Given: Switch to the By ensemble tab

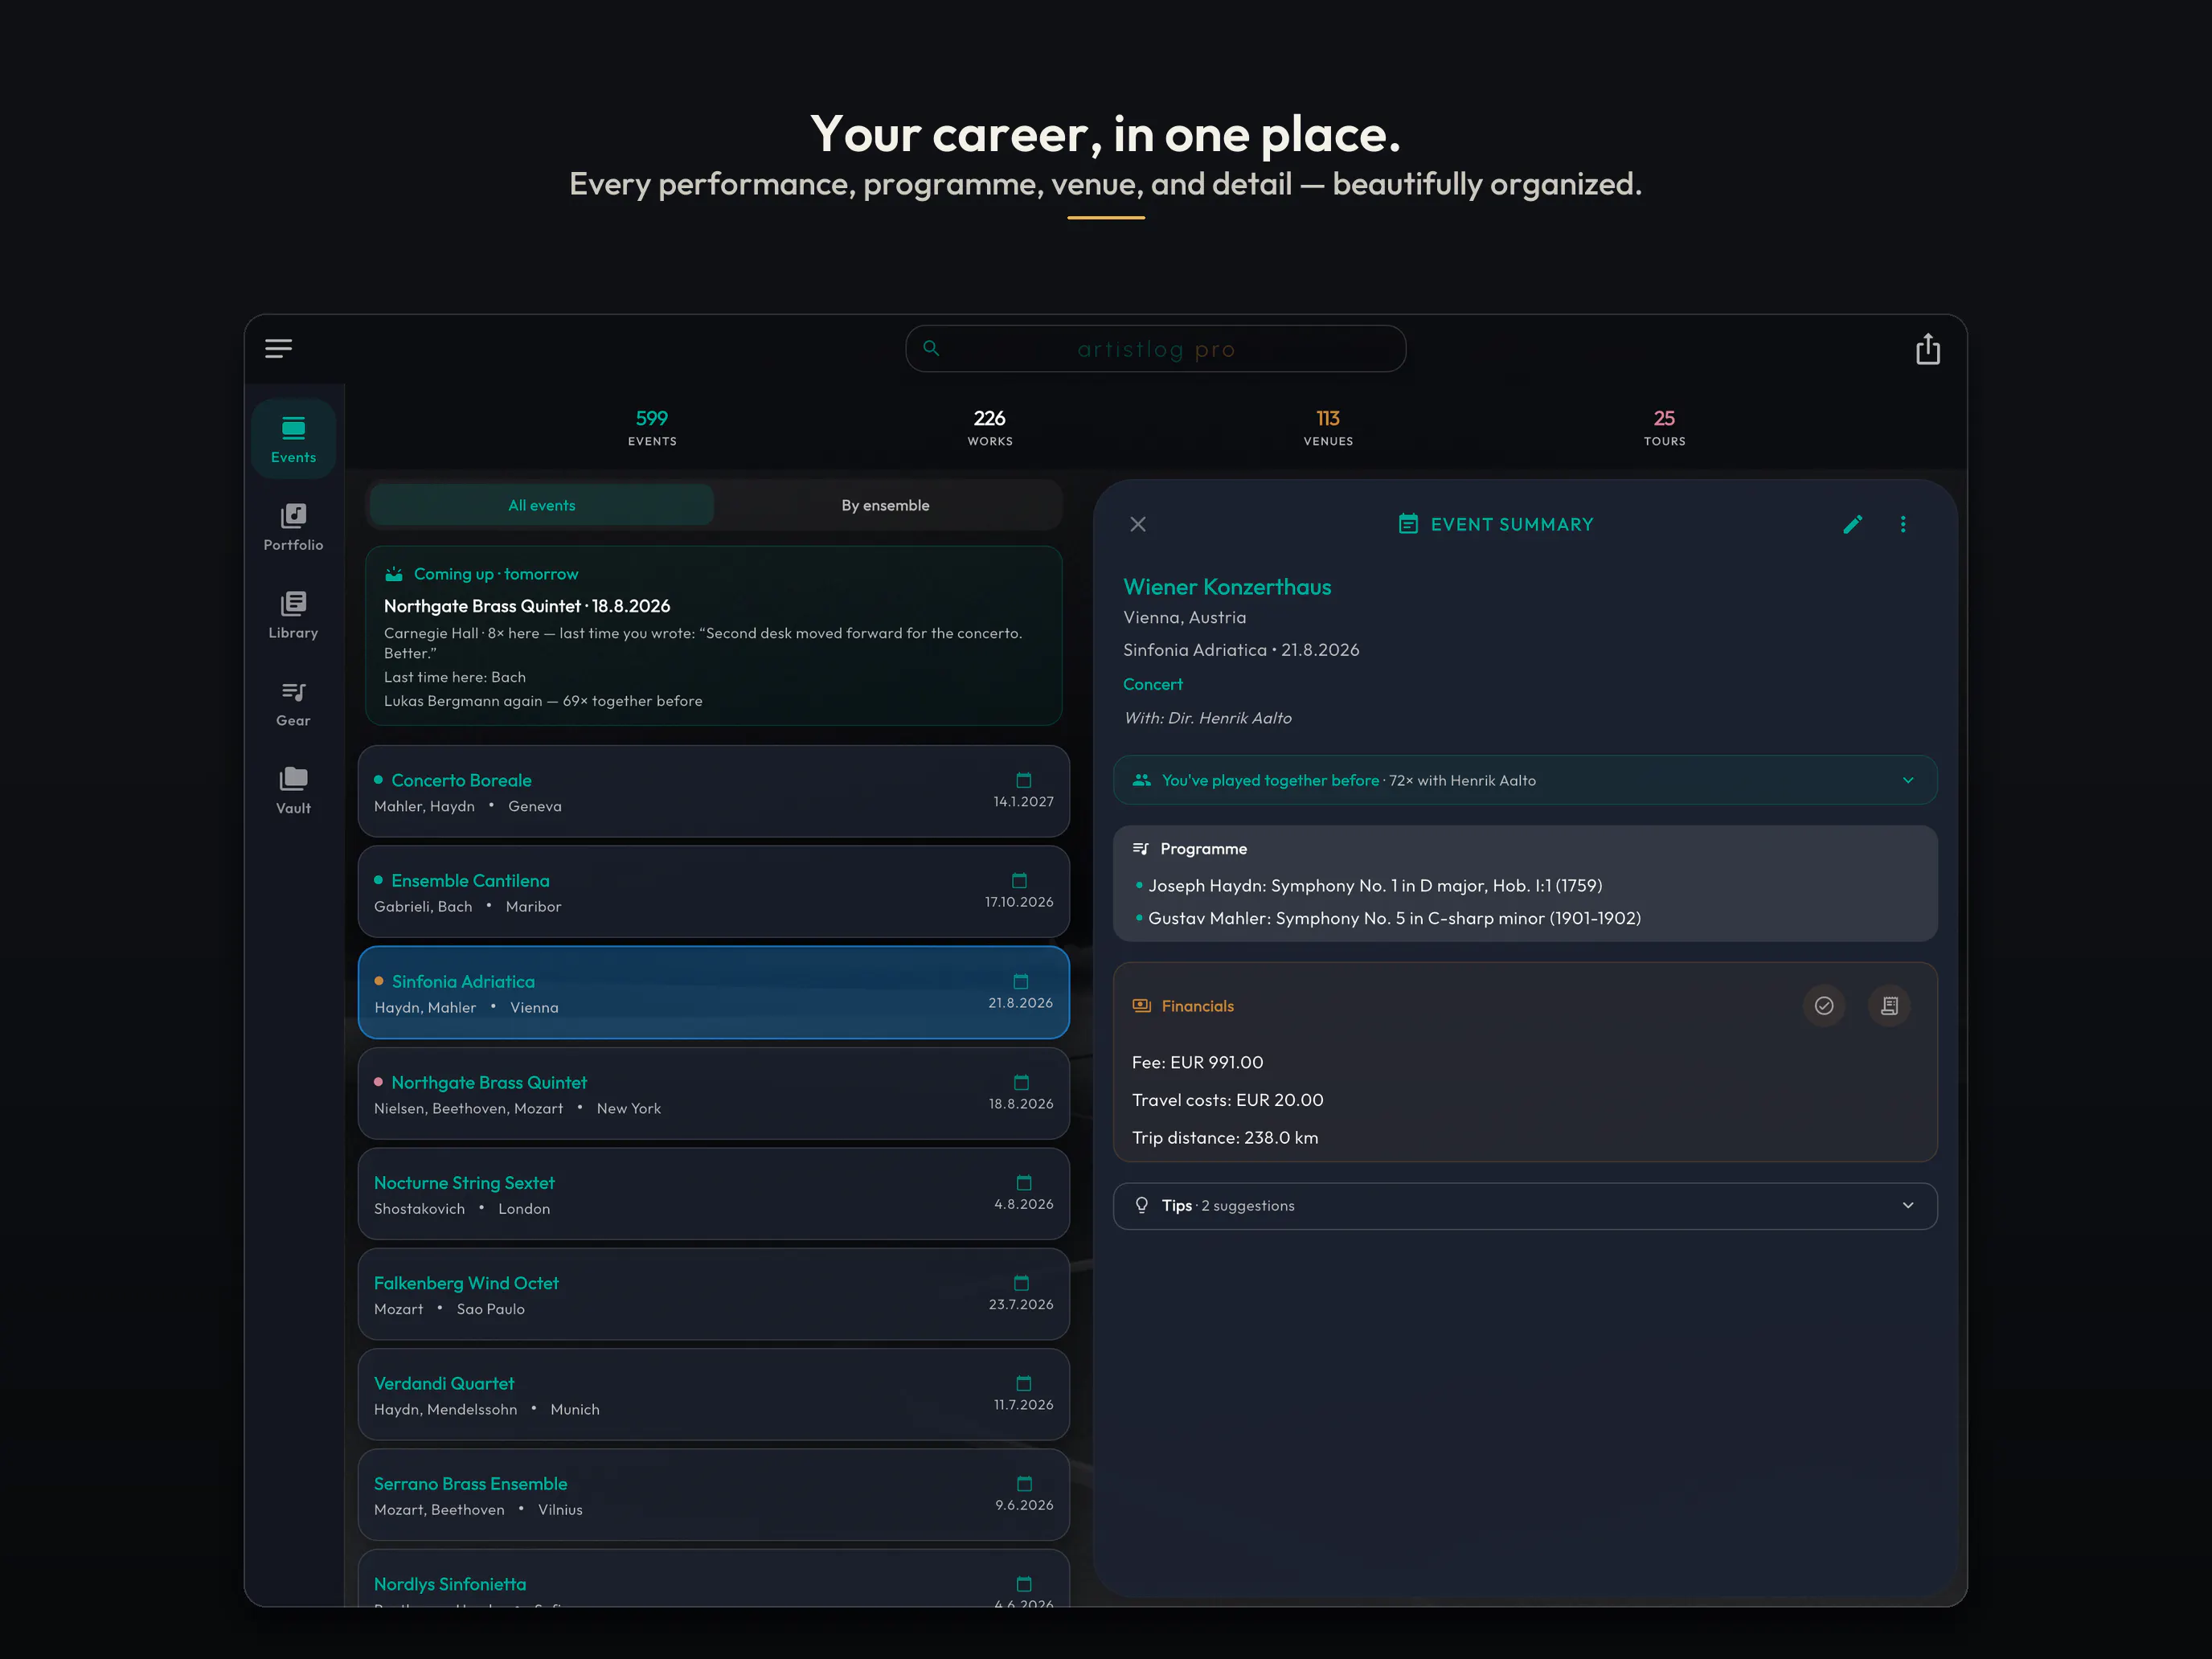Looking at the screenshot, I should point(885,505).
